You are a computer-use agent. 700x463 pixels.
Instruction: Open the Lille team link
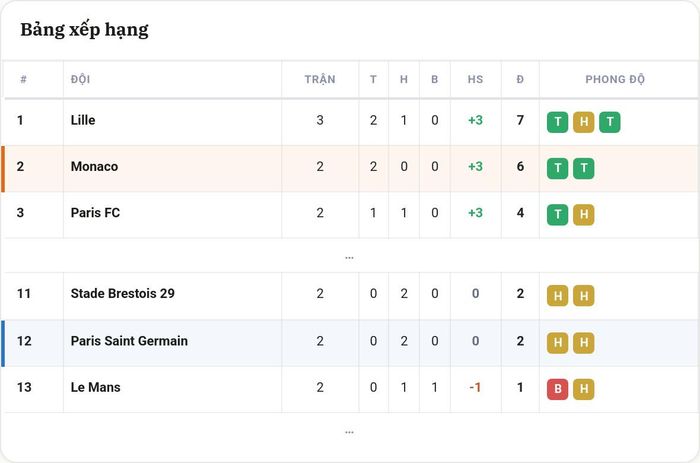(83, 120)
